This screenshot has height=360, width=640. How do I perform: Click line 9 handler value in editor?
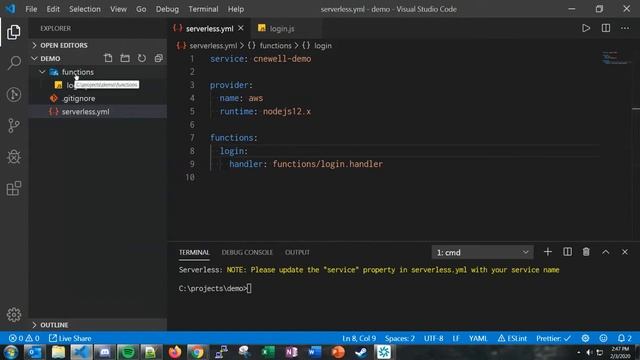pos(328,164)
